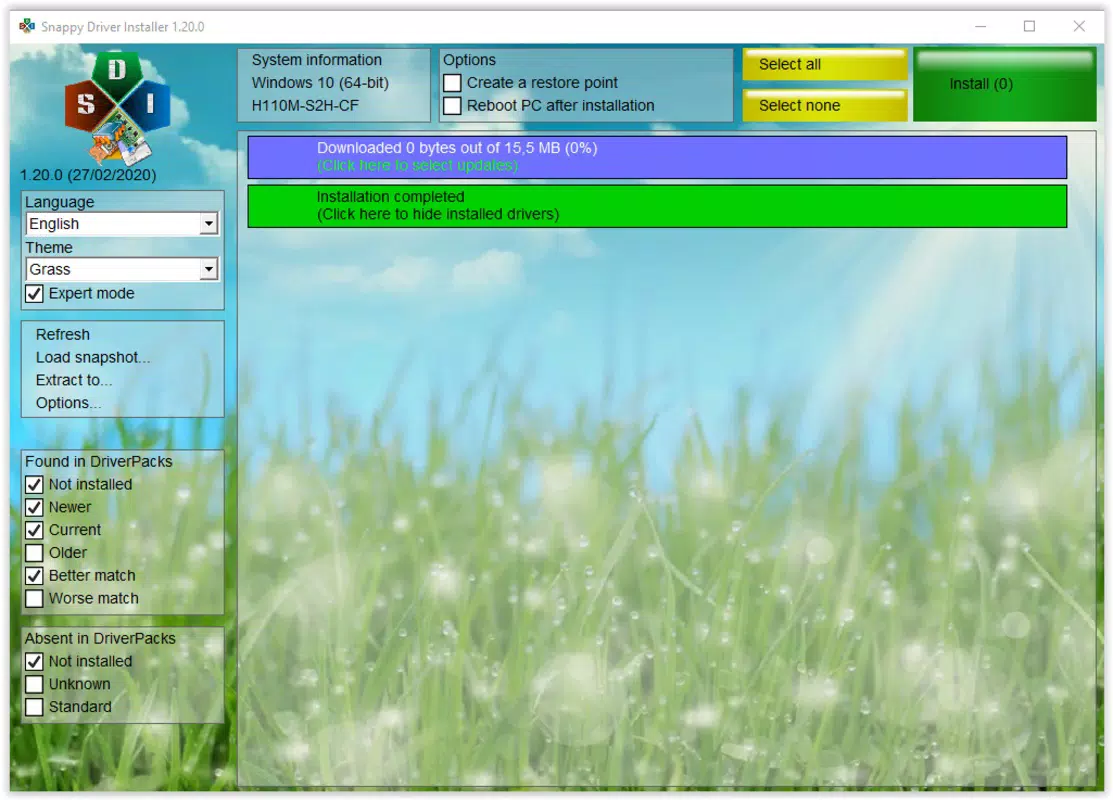
Task: Click here to select updates link
Action: [x=417, y=165]
